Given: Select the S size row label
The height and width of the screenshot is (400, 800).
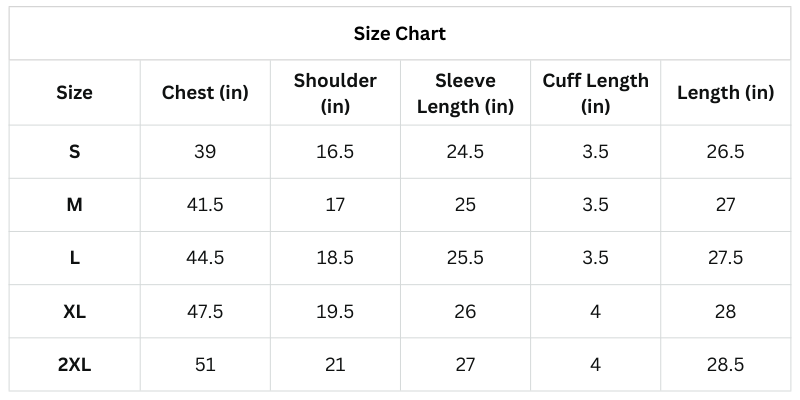Looking at the screenshot, I should (74, 152).
